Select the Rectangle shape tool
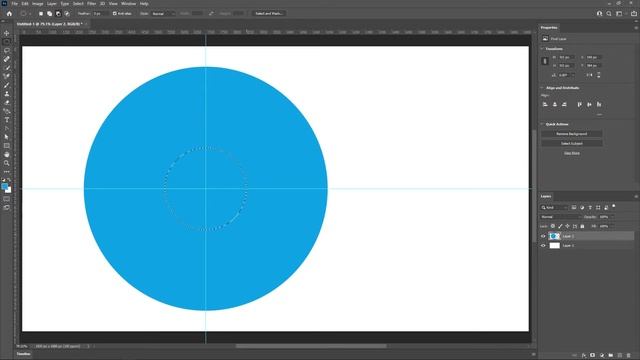 (x=7, y=146)
